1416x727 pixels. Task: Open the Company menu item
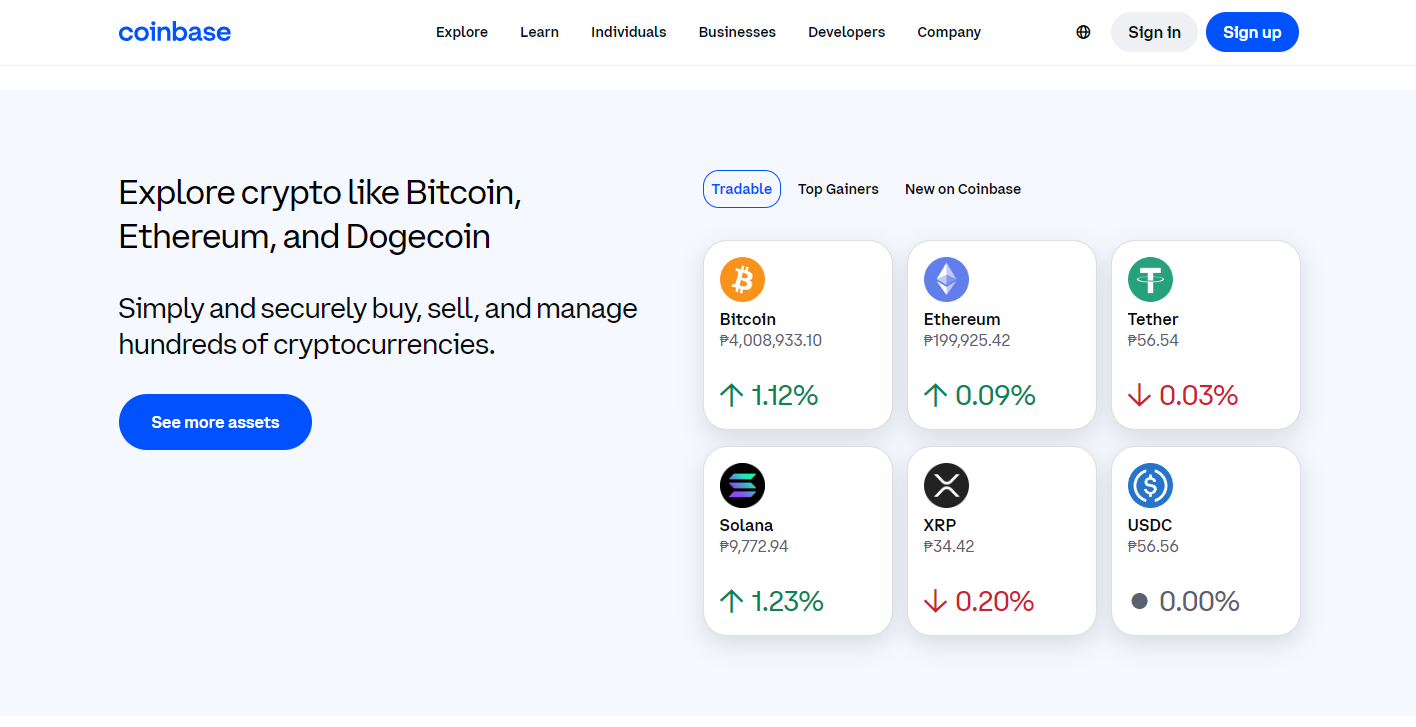(949, 32)
